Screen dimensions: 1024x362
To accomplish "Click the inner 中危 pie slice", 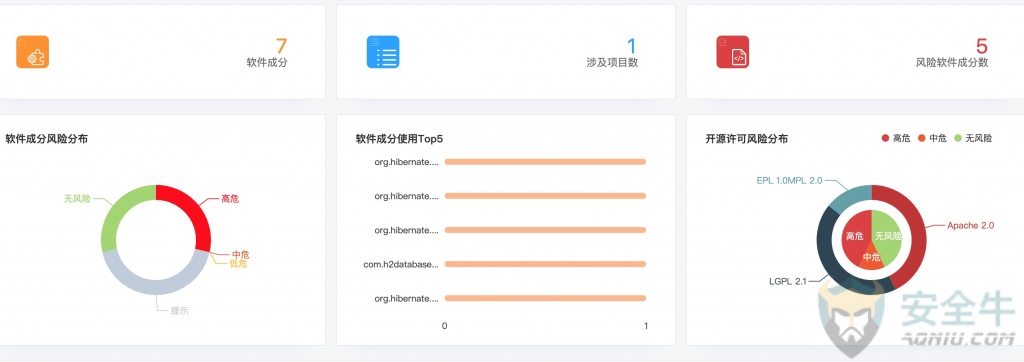I will pos(872,258).
